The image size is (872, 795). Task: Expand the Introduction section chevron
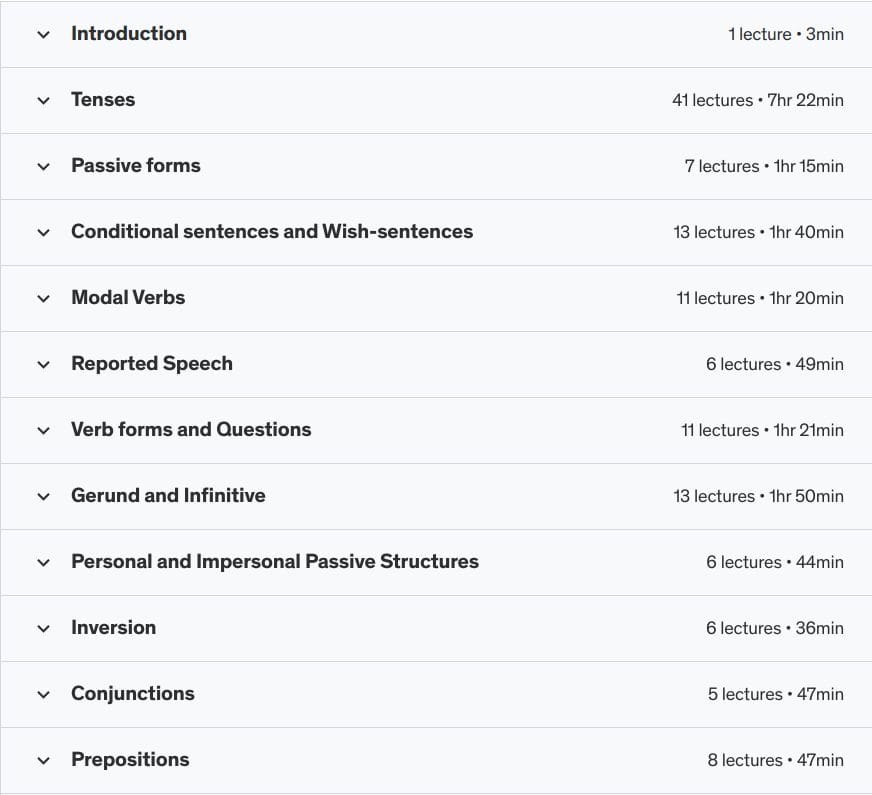[43, 35]
